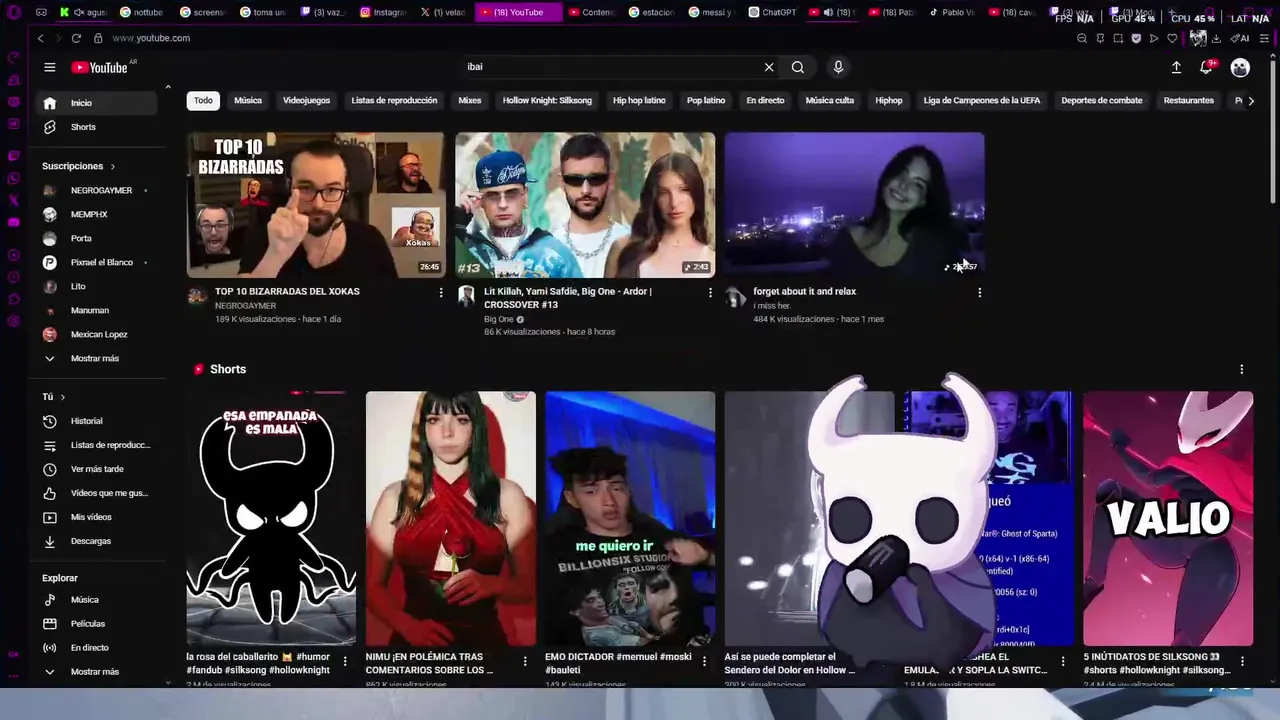Click the magnifier search button
The image size is (1280, 720).
click(797, 67)
